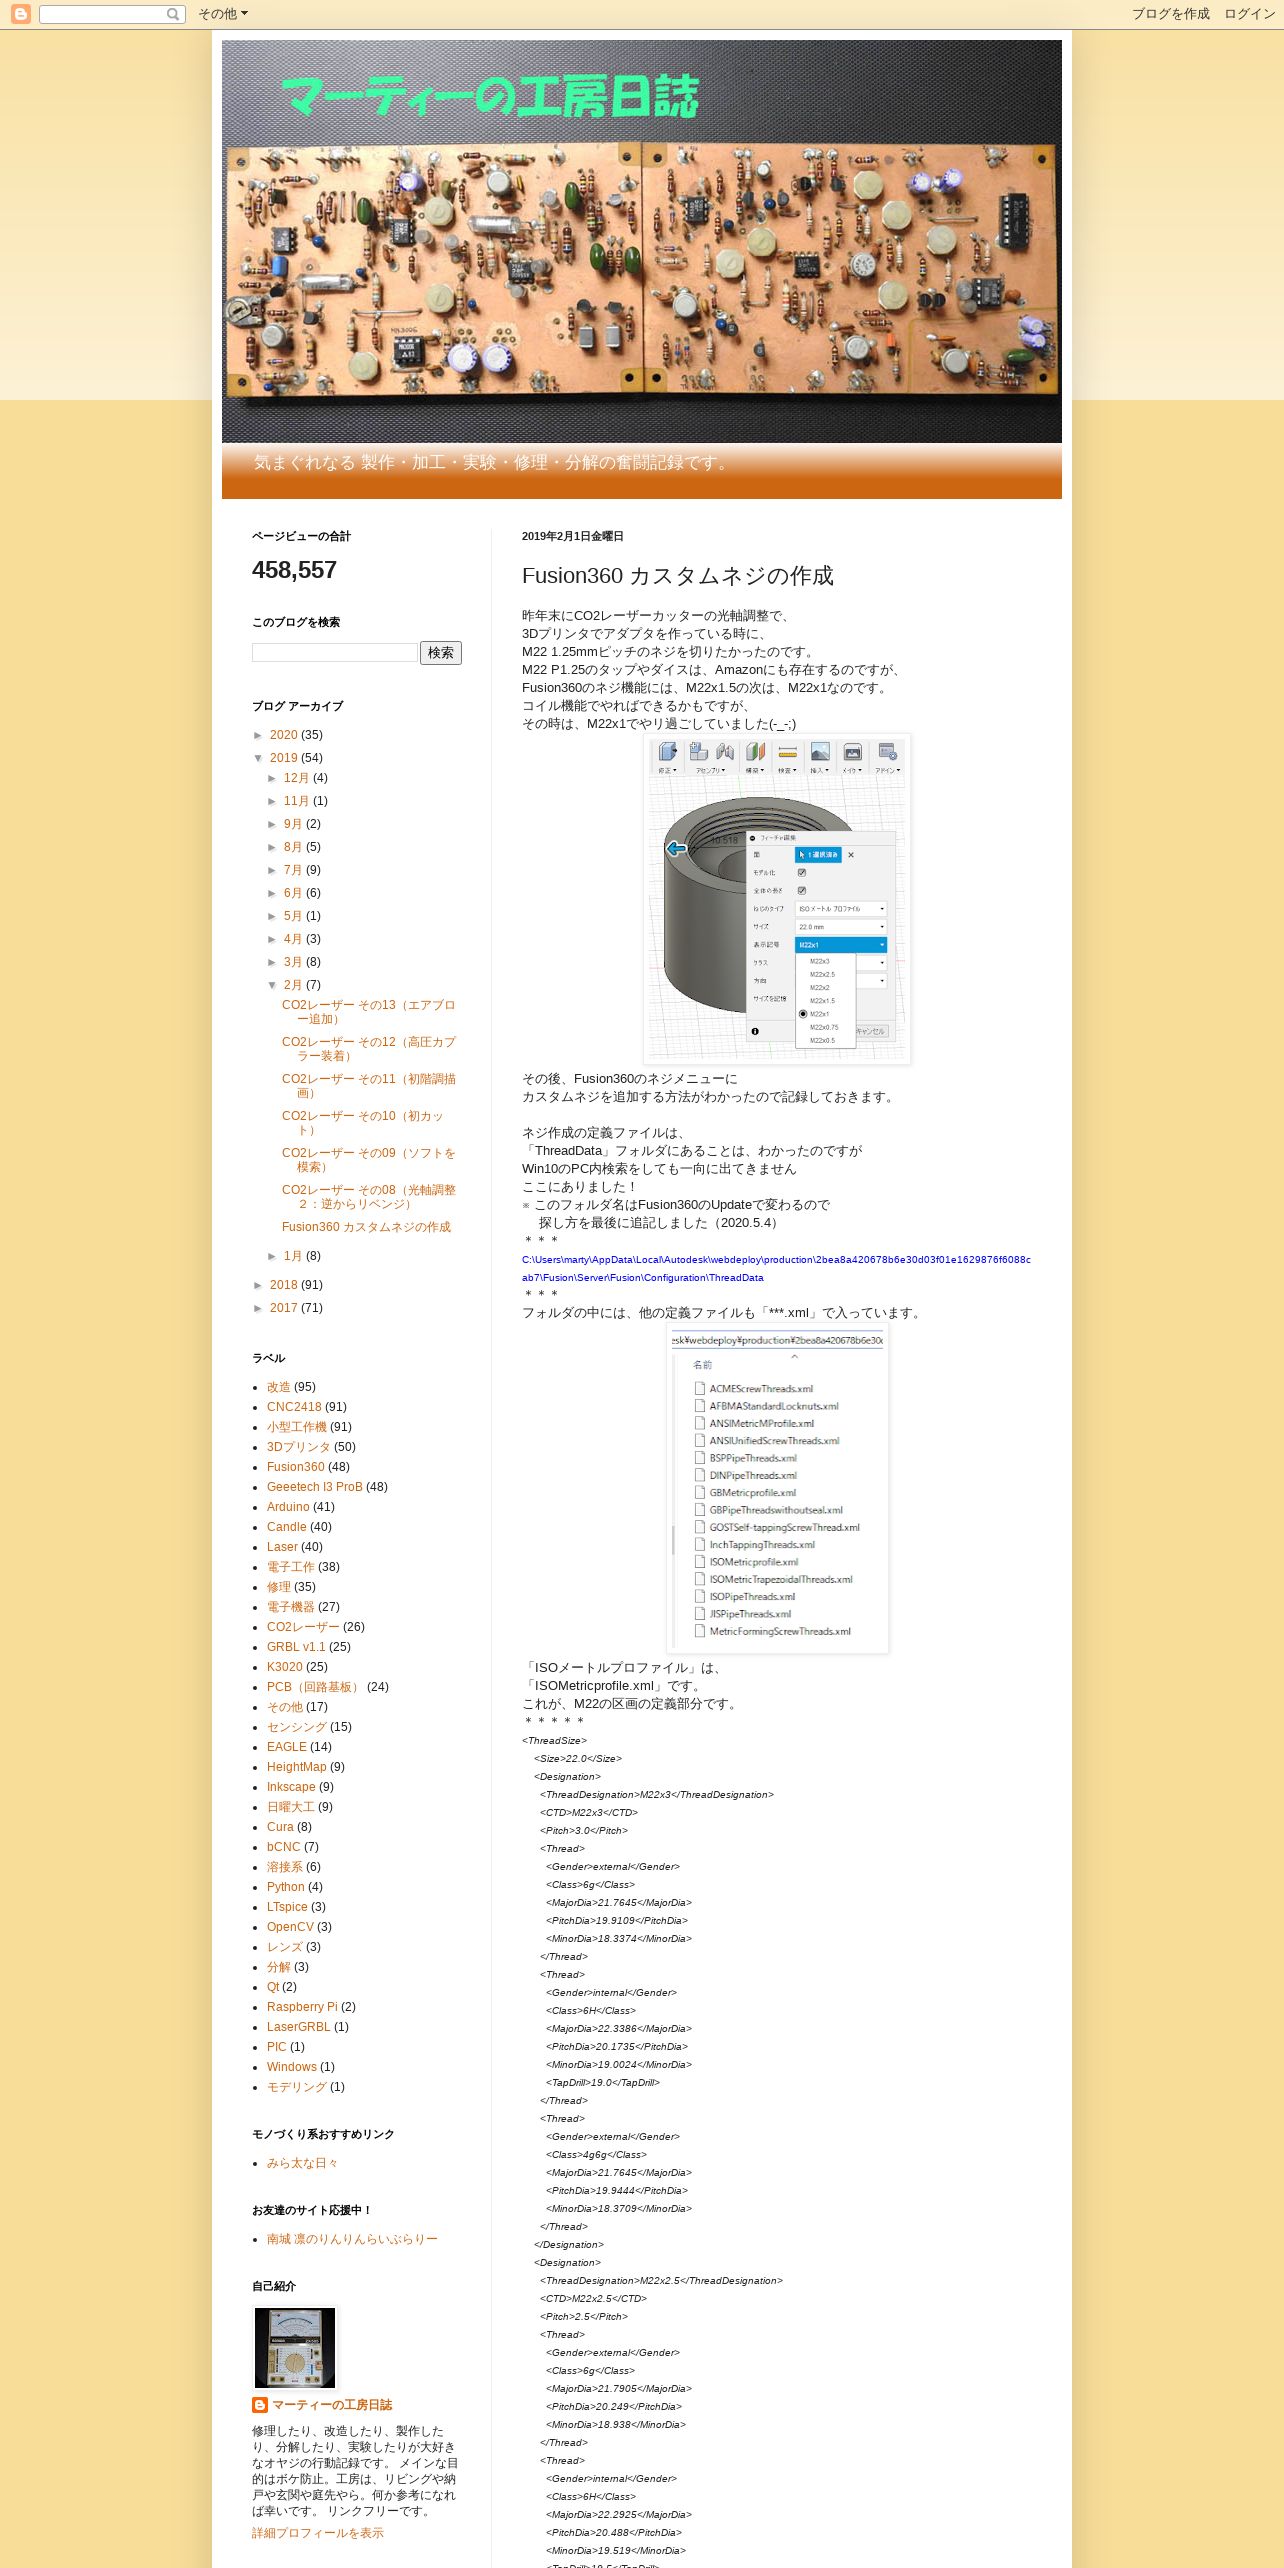Image resolution: width=1284 pixels, height=2568 pixels.
Task: Expand the 2020 archive arrow
Action: [259, 735]
